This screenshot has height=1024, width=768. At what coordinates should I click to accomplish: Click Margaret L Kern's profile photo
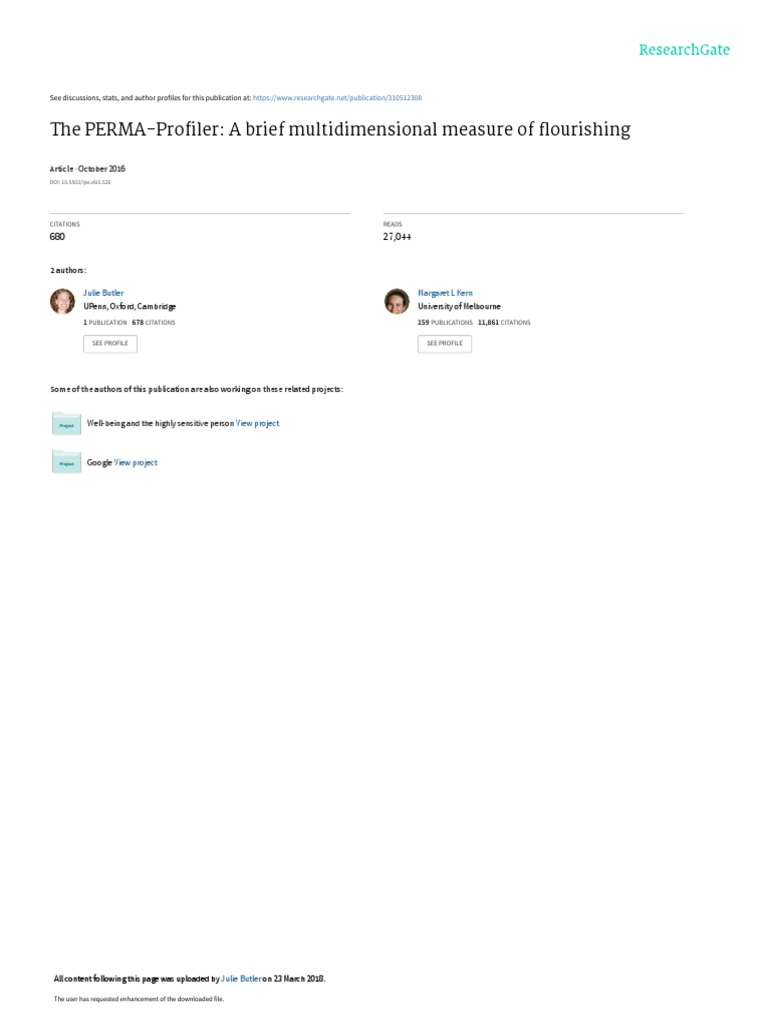tap(397, 302)
